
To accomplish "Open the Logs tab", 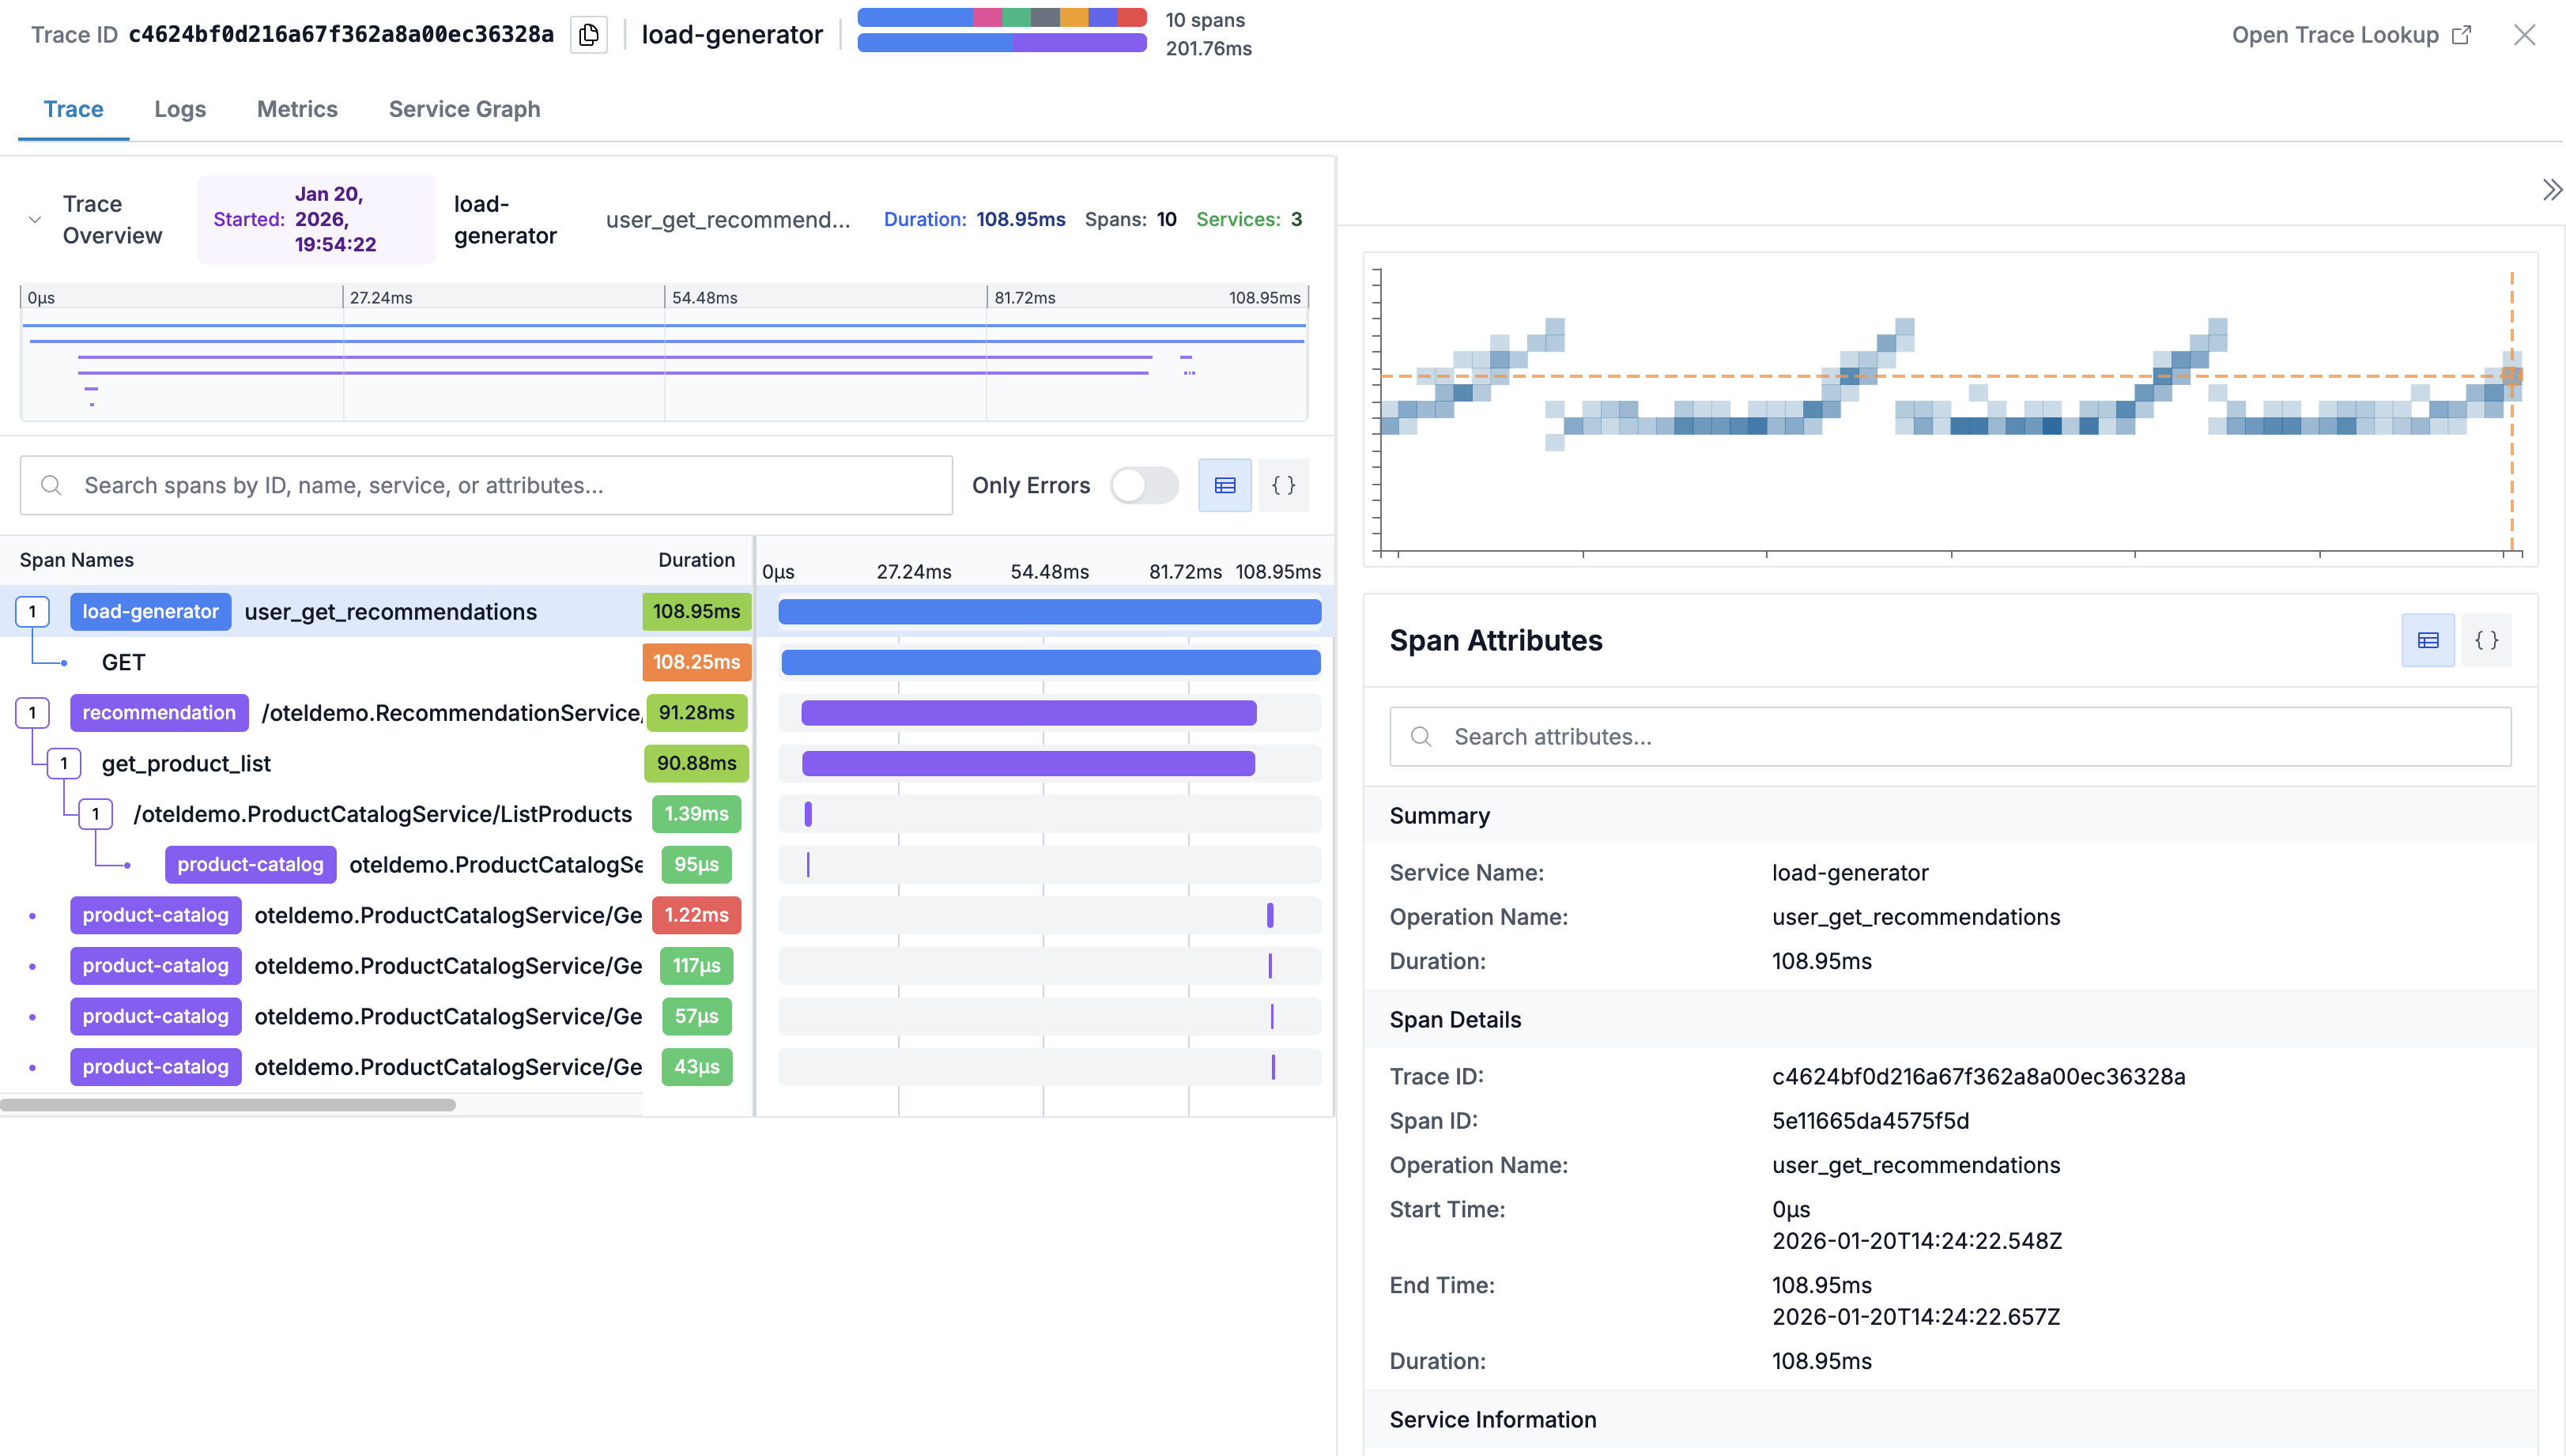I will click(180, 109).
